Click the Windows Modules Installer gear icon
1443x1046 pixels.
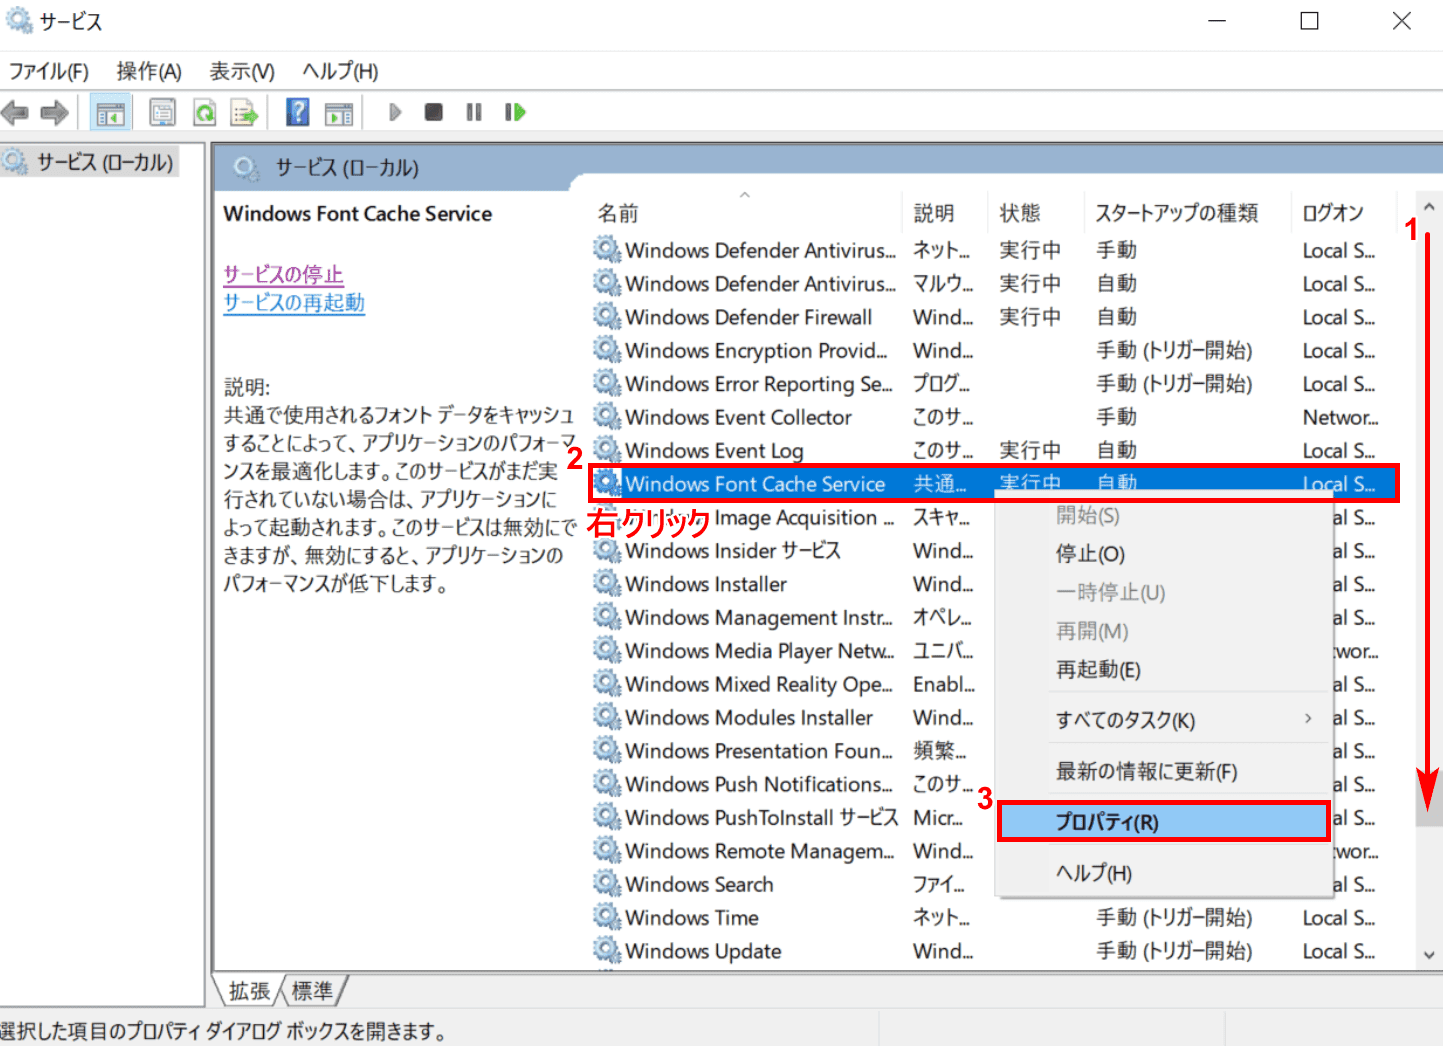[607, 717]
